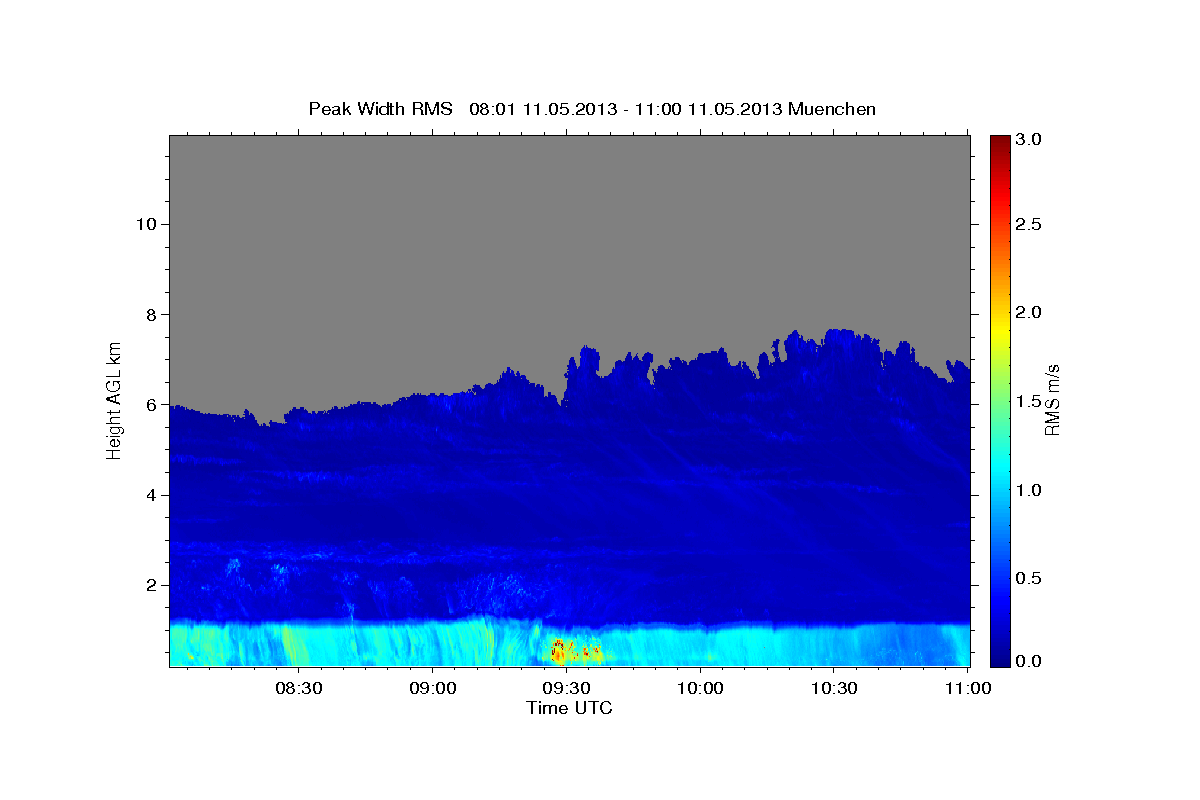Click the colorbar value 2.0
This screenshot has height=800, width=1200.
click(1029, 313)
